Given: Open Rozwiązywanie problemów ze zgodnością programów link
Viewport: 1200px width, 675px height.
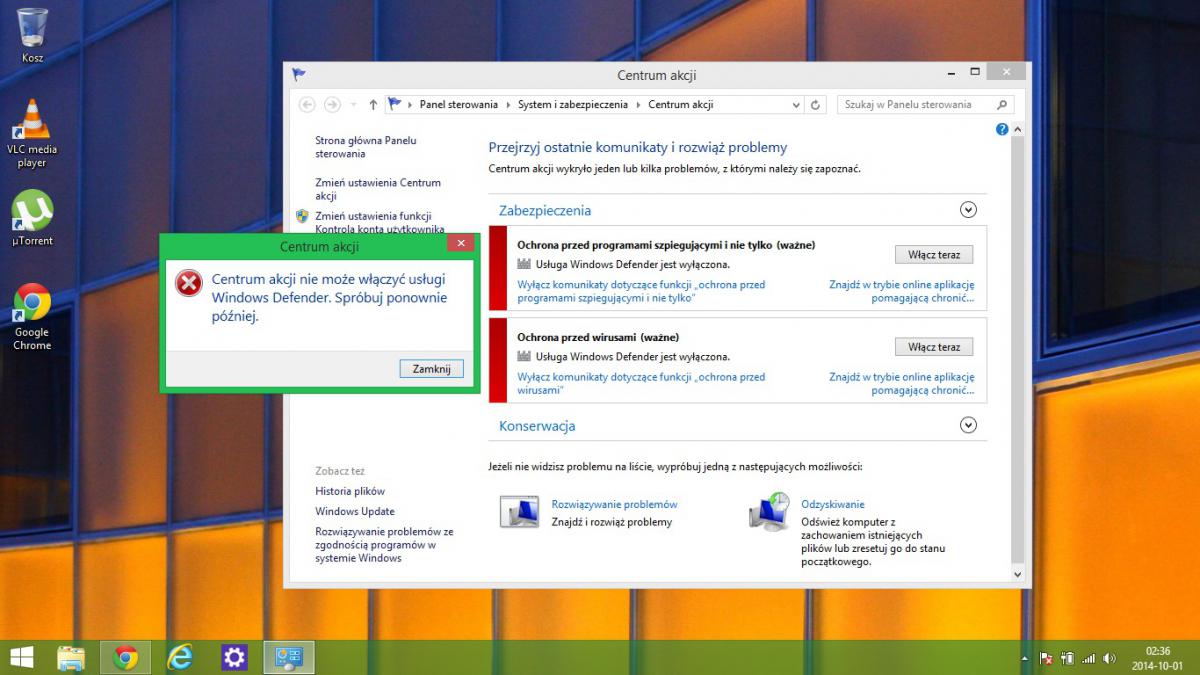Looking at the screenshot, I should click(384, 545).
